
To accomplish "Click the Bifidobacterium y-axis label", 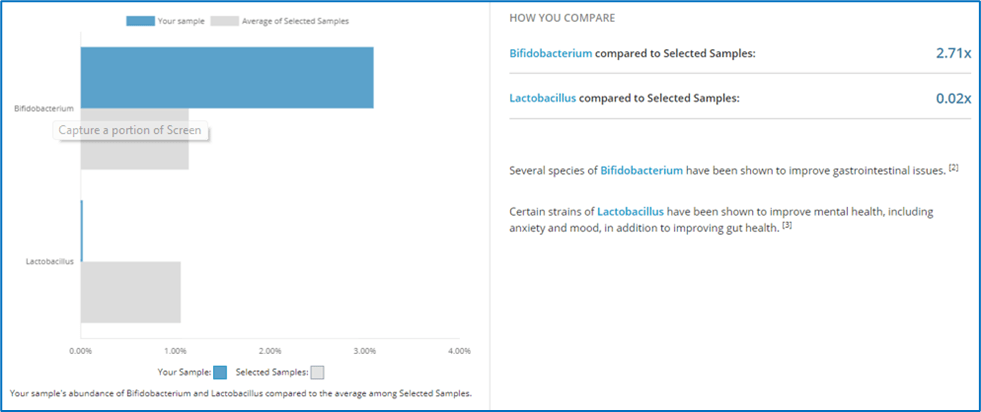I will tap(45, 107).
